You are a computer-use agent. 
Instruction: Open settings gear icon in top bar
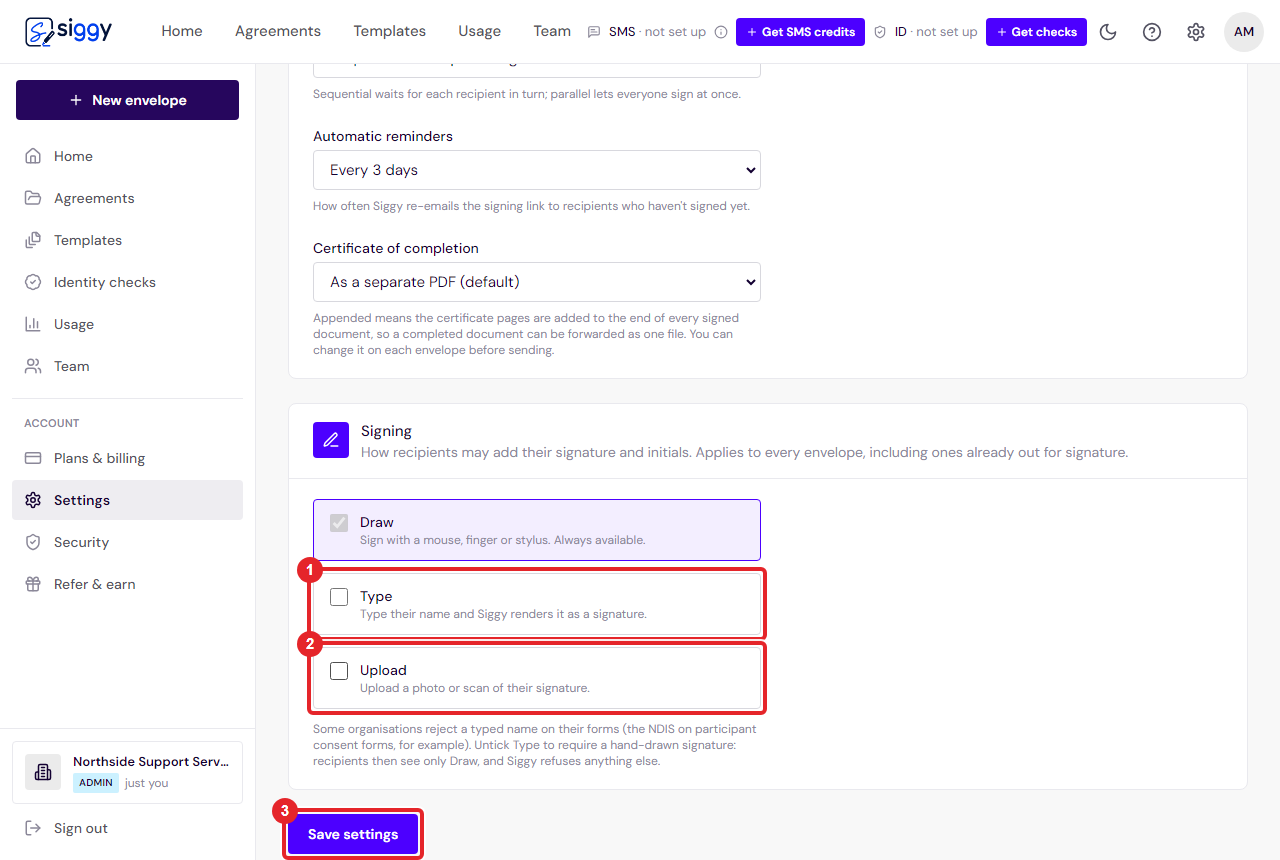pos(1196,32)
